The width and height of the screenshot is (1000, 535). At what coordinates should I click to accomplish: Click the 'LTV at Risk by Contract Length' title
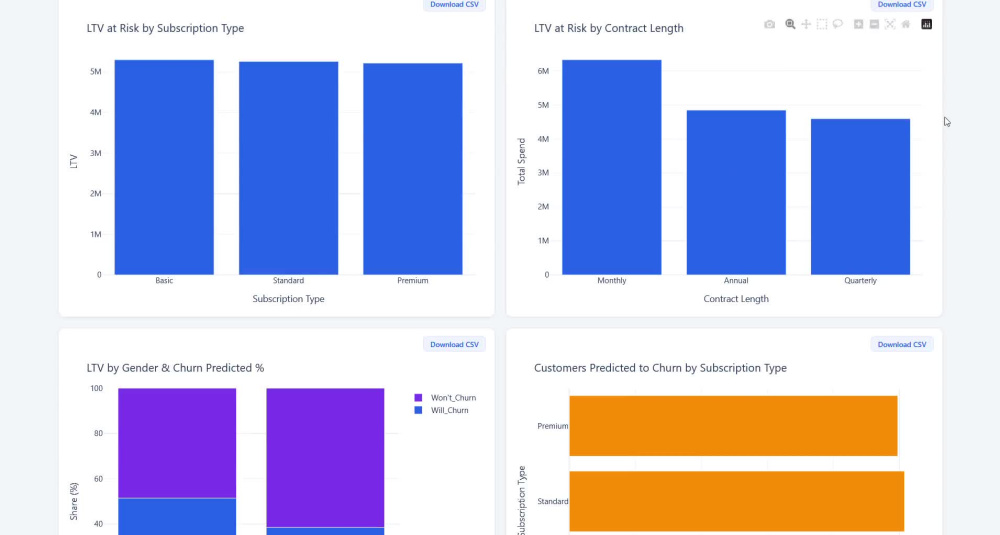coord(608,28)
